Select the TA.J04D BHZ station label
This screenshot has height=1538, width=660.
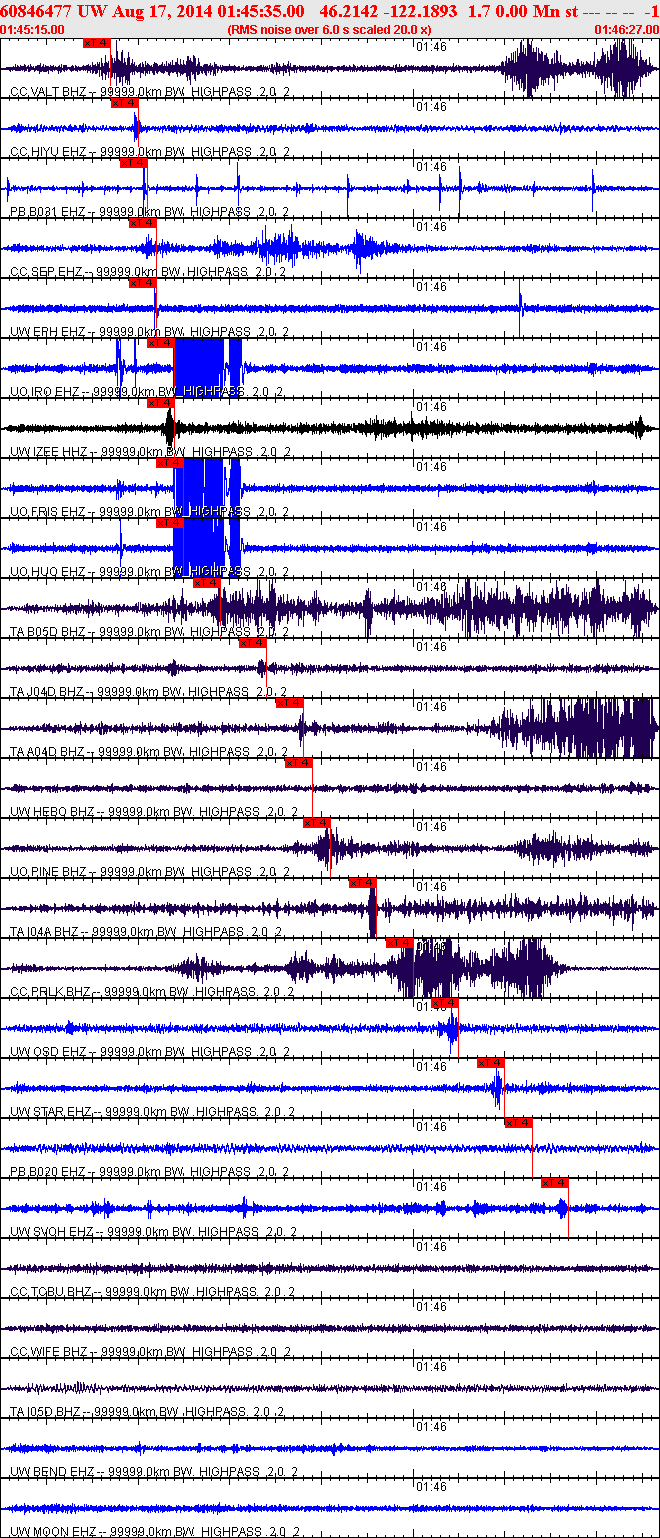tap(49, 692)
